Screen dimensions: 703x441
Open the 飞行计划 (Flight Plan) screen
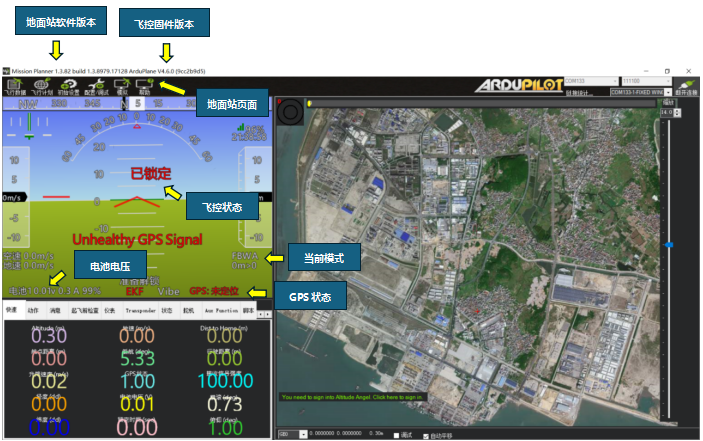(x=42, y=86)
